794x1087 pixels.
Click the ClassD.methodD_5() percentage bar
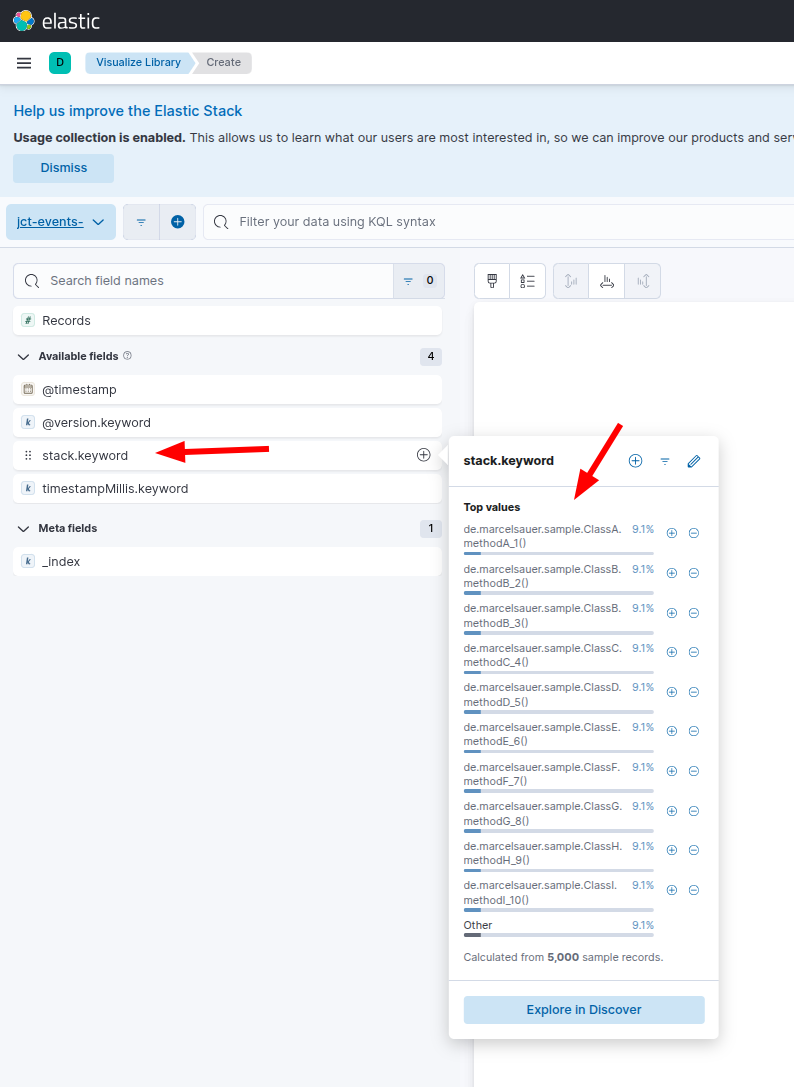click(559, 712)
